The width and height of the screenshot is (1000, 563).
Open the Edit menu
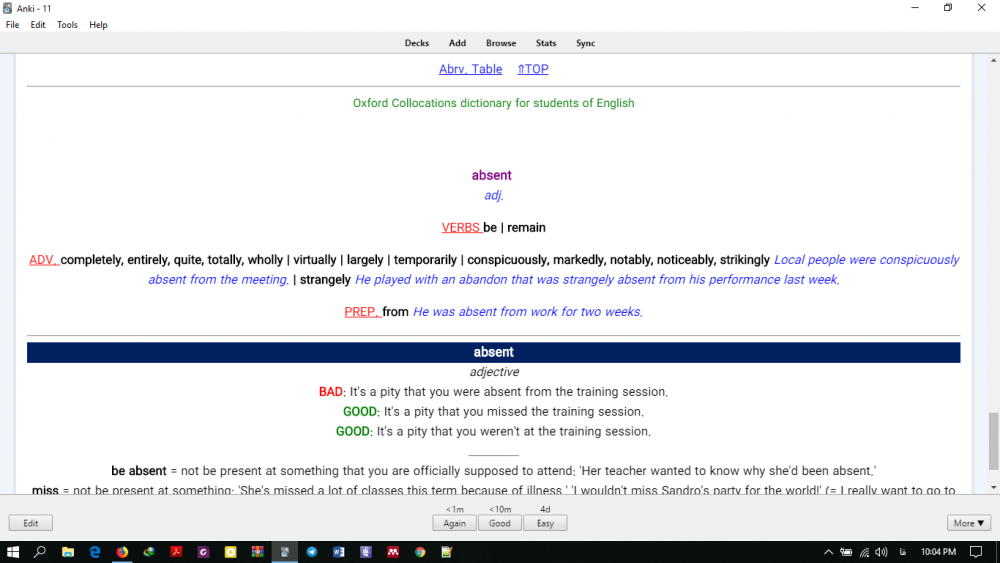click(x=38, y=25)
